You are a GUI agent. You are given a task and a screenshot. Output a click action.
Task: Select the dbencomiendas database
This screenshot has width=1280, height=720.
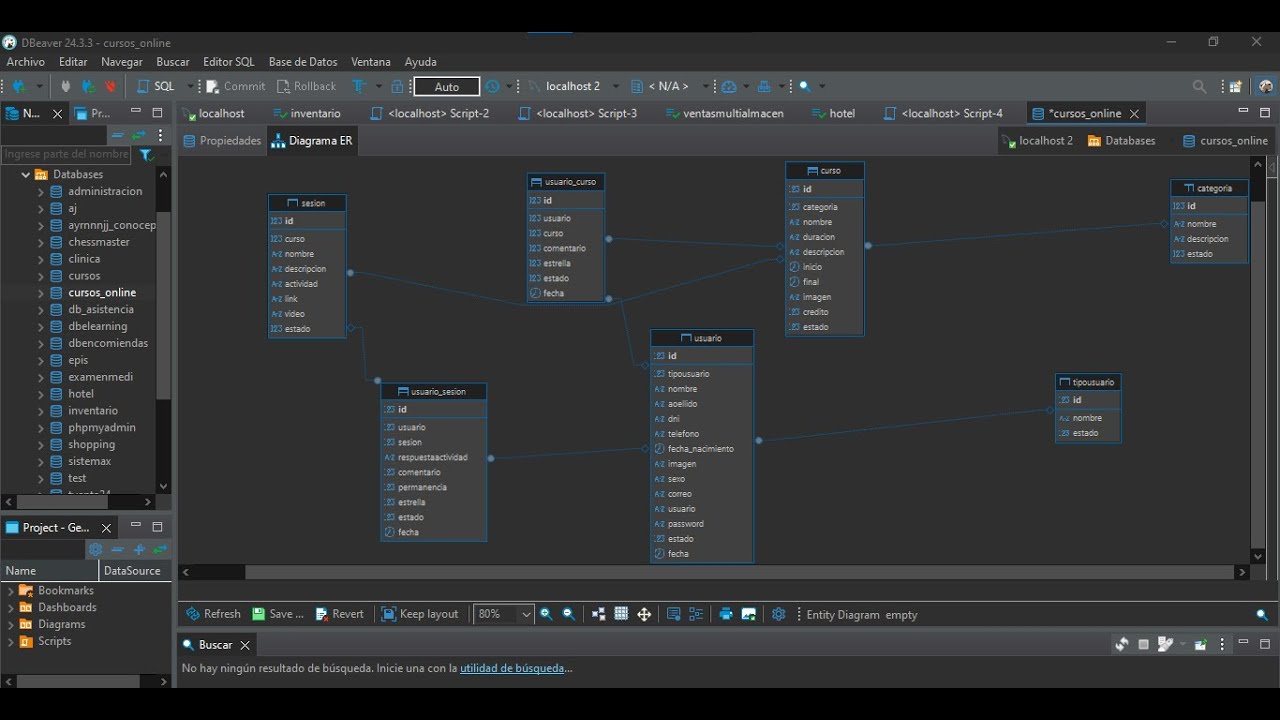[x=108, y=343]
